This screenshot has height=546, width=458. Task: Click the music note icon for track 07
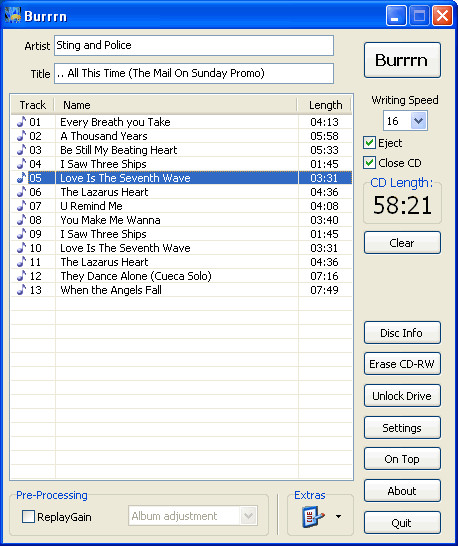coord(22,206)
